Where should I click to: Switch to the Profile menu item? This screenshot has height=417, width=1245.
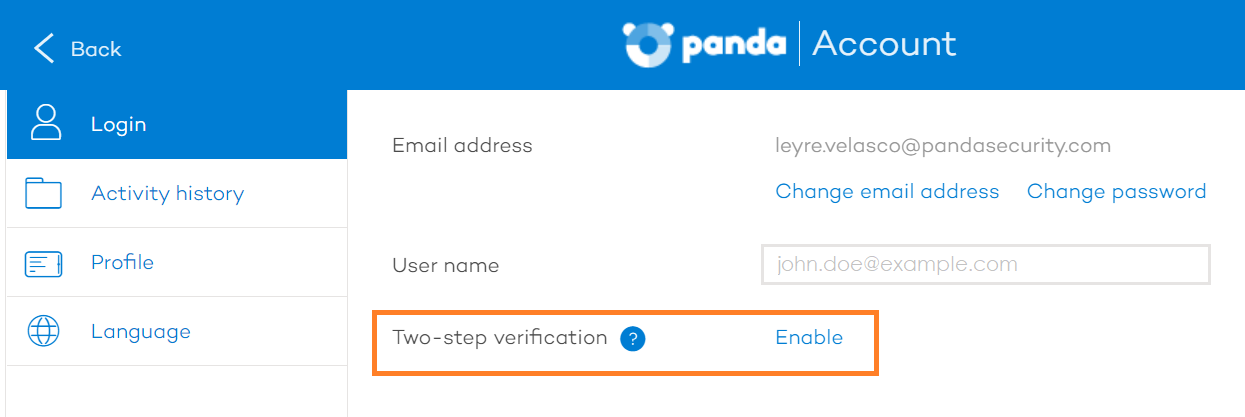point(177,262)
